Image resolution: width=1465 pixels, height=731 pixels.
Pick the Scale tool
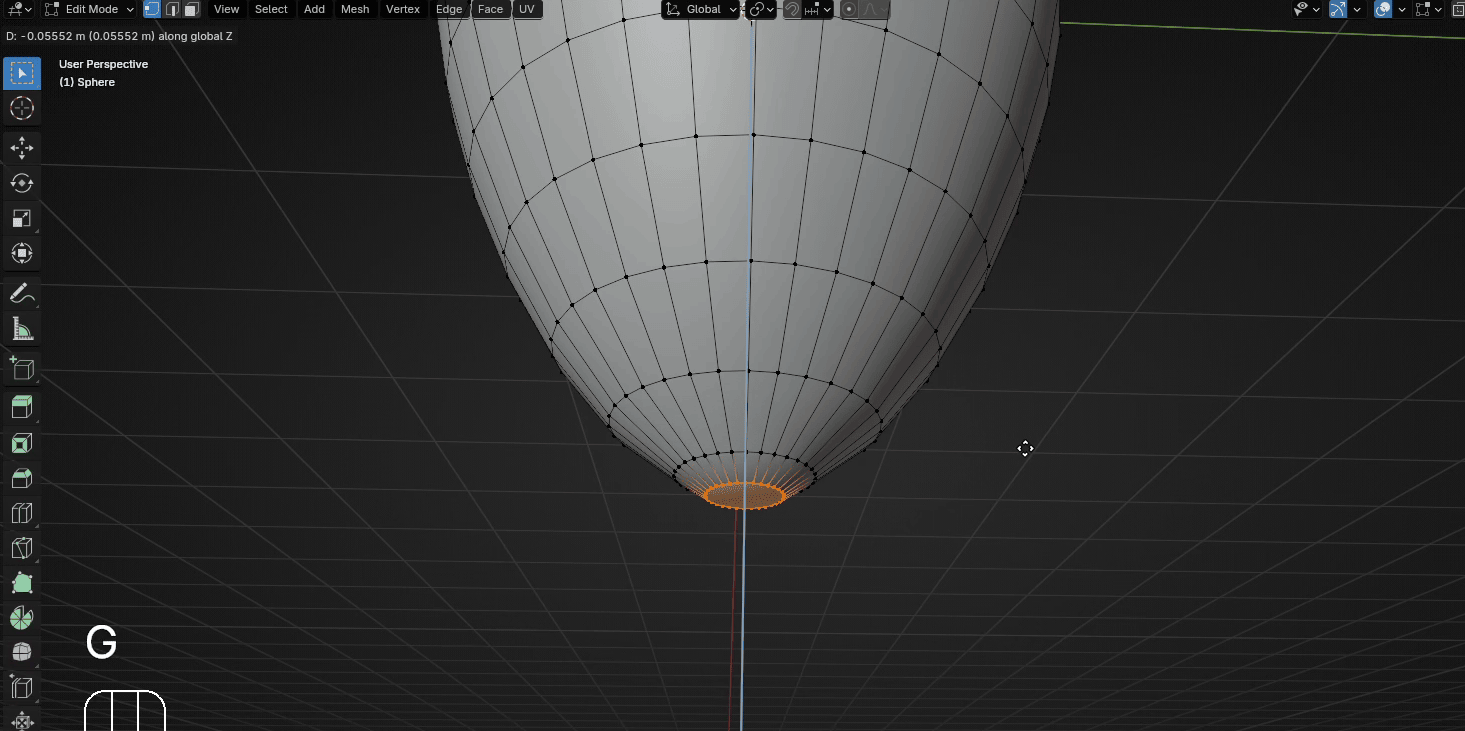tap(21, 218)
